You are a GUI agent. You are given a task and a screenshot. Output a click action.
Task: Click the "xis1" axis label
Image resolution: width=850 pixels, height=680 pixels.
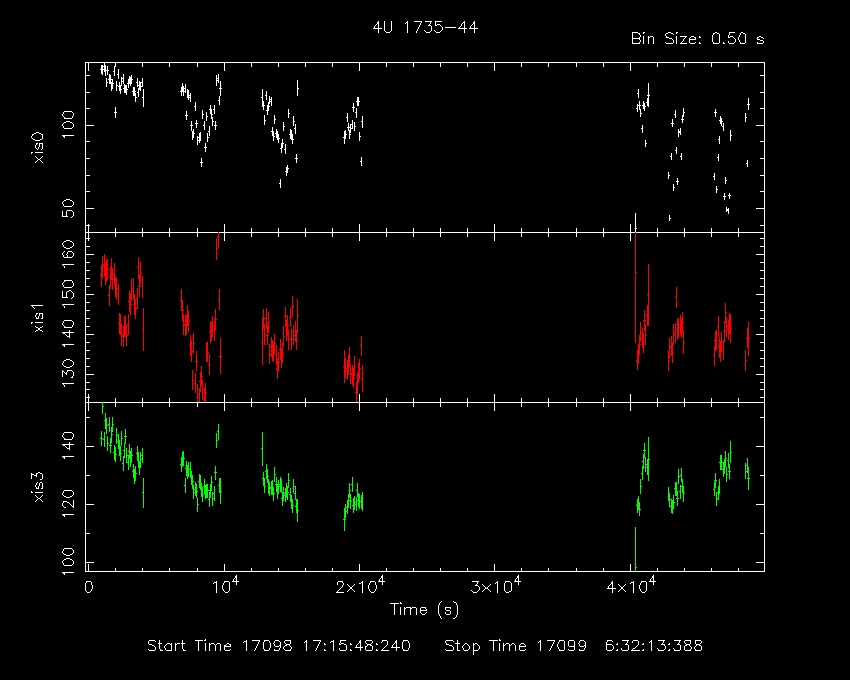pyautogui.click(x=38, y=318)
